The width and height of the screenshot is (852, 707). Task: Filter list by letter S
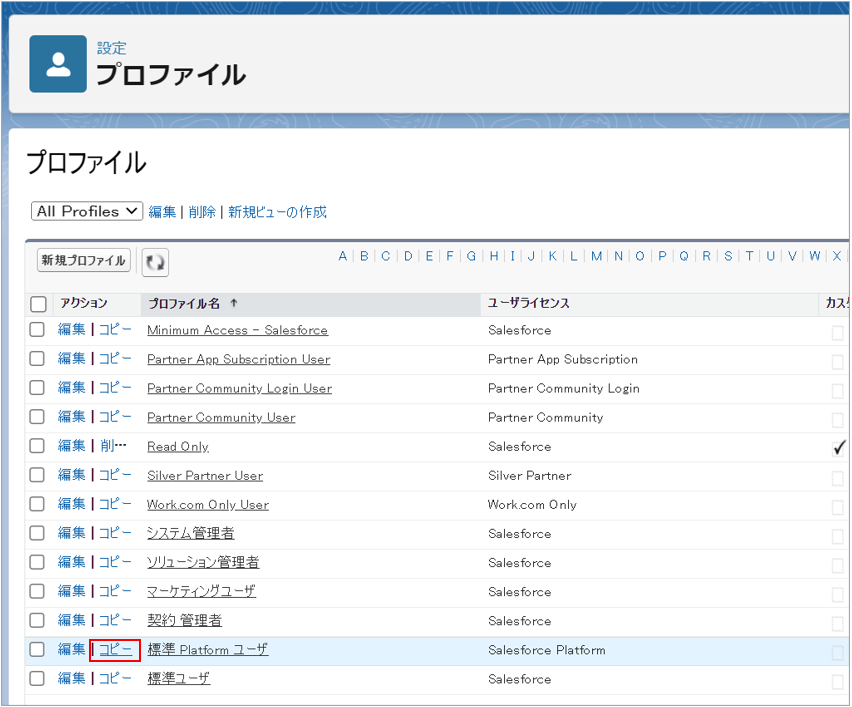728,256
